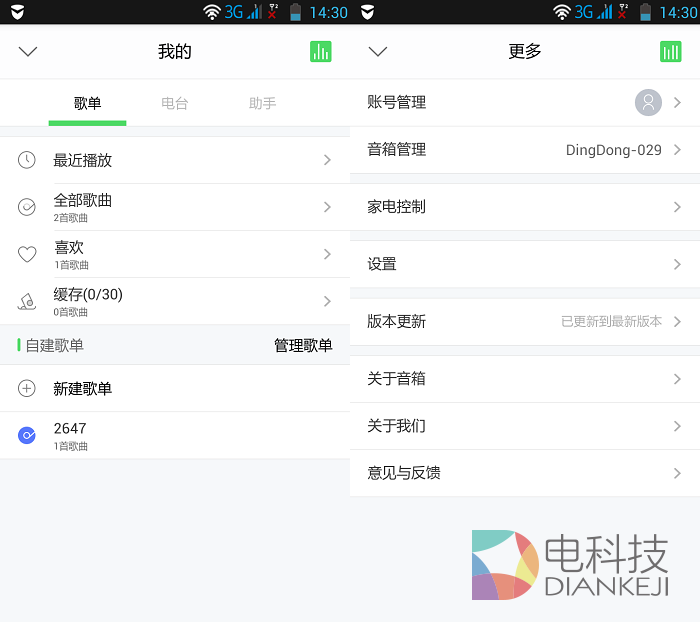The width and height of the screenshot is (700, 622).
Task: Tap the 自建歌单 section header
Action: (x=54, y=346)
